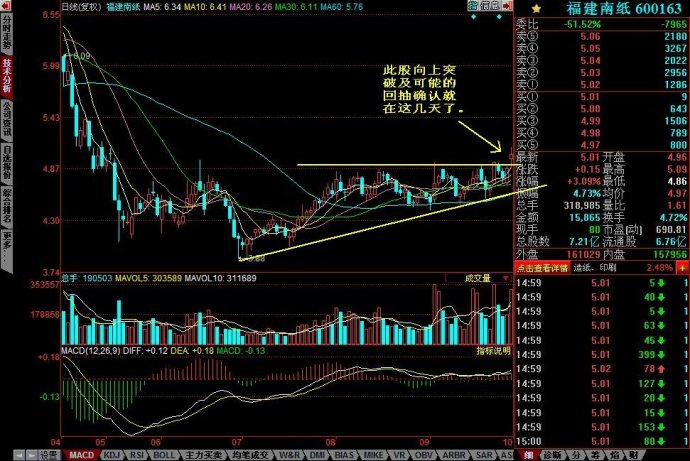
Task: Click the 内盘 157956 value
Action: [669, 254]
